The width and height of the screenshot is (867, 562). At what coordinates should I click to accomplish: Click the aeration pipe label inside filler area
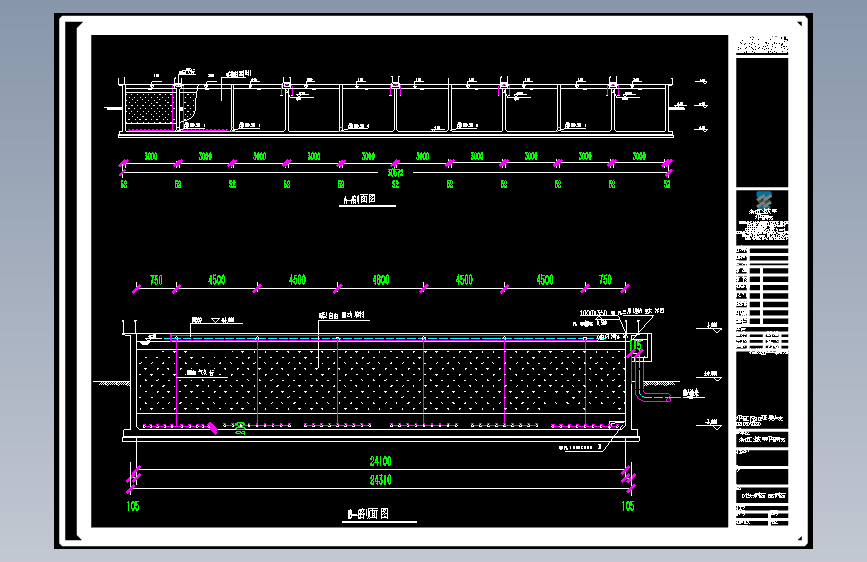click(x=200, y=373)
